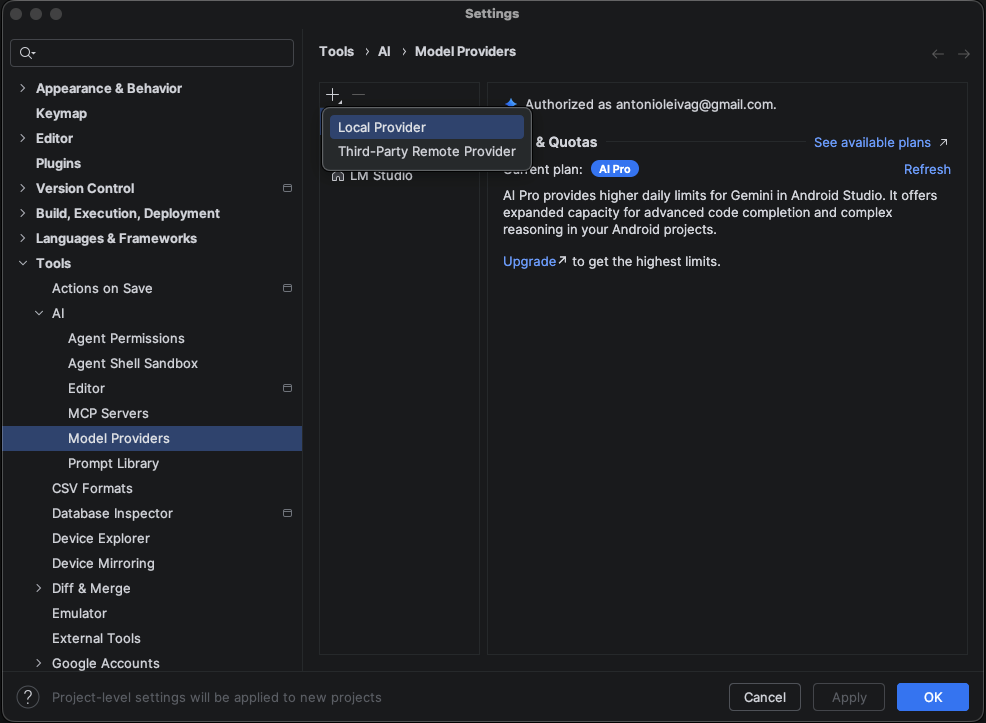Expand Version Control section
The width and height of the screenshot is (986, 723).
click(x=23, y=188)
